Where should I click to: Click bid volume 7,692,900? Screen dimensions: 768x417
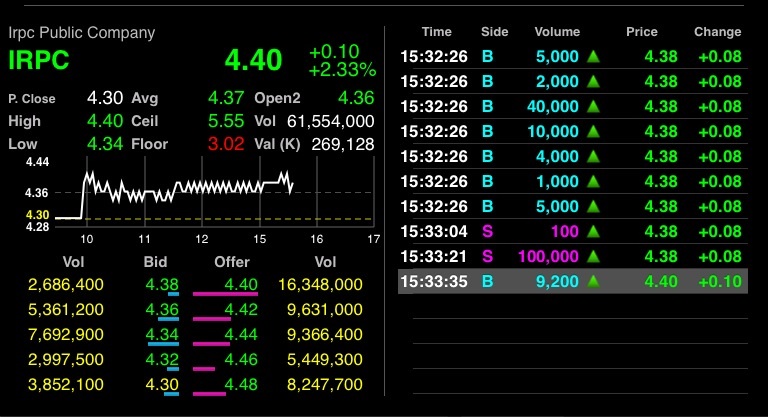tap(66, 335)
